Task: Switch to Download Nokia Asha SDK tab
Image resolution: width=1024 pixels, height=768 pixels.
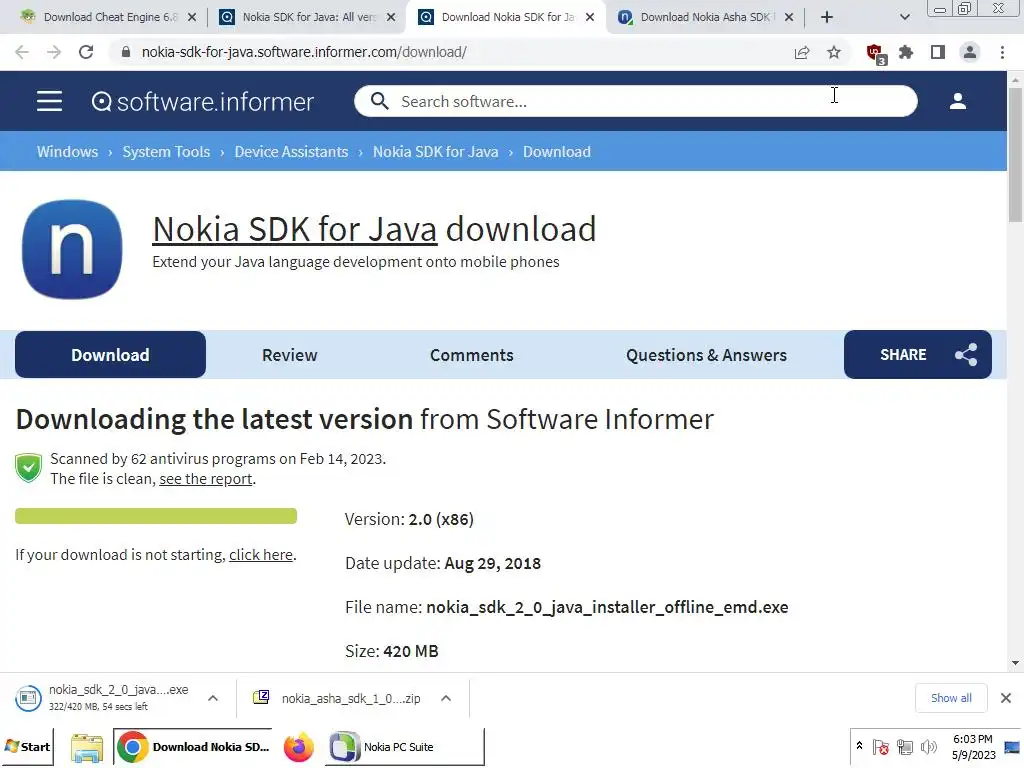Action: (705, 17)
